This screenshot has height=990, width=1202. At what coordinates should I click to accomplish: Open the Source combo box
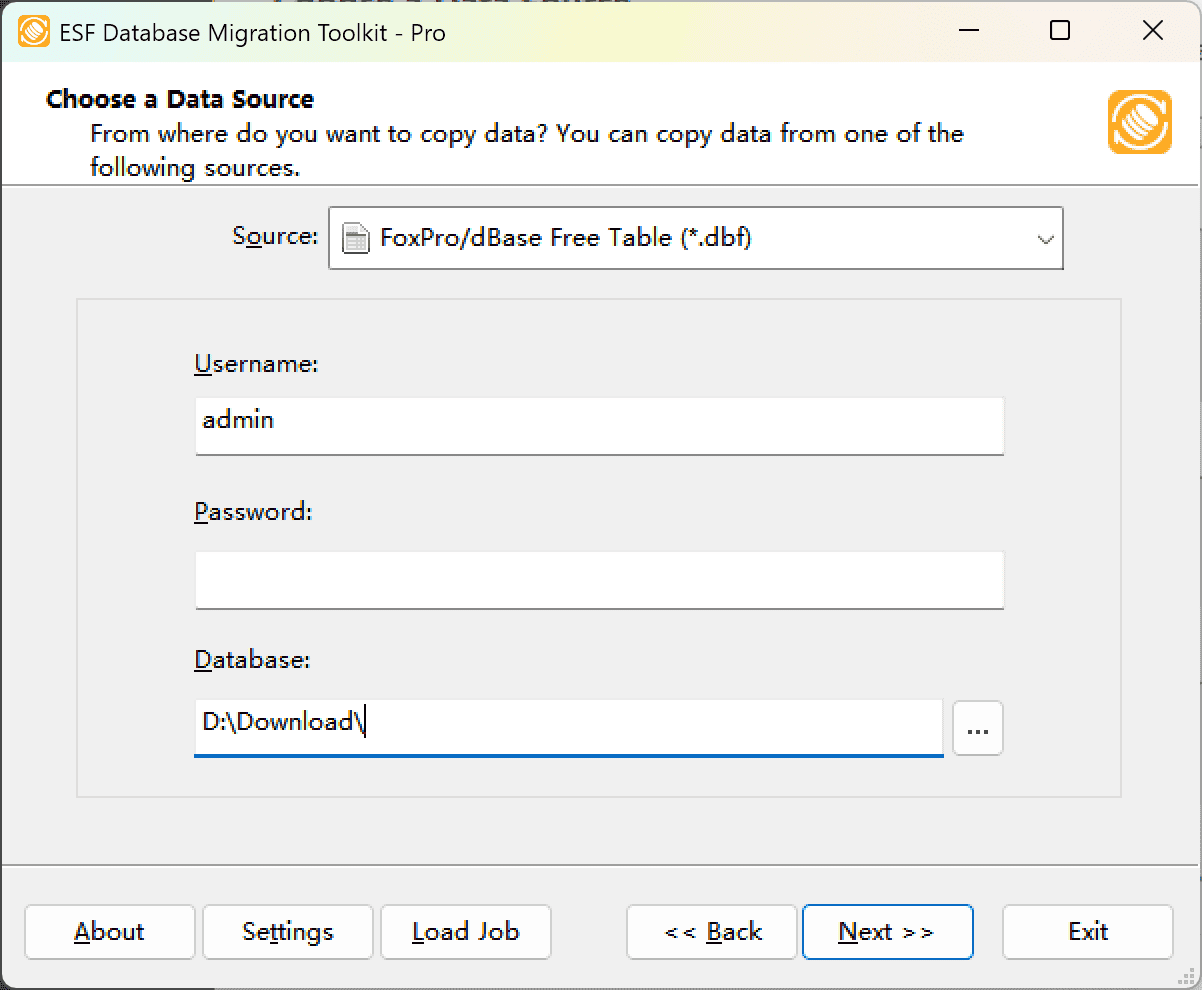(x=695, y=238)
